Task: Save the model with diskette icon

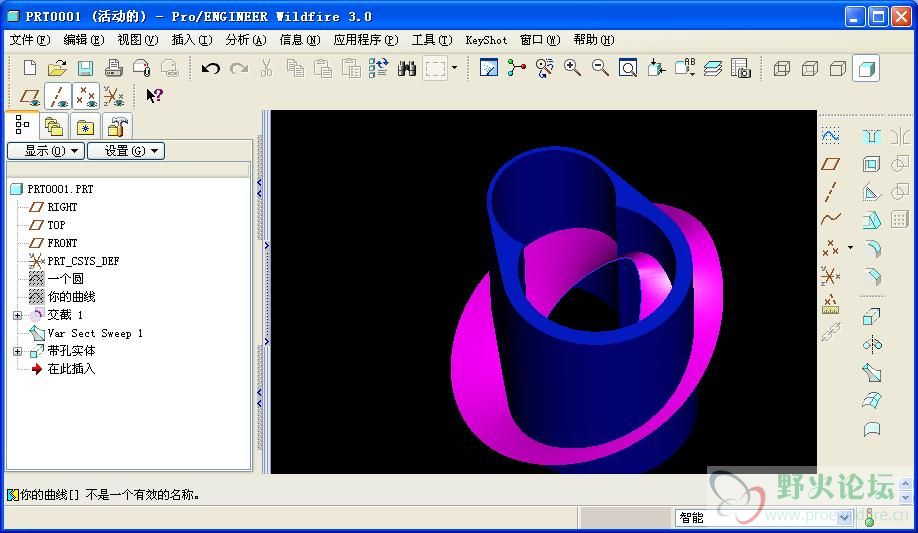Action: tap(85, 69)
